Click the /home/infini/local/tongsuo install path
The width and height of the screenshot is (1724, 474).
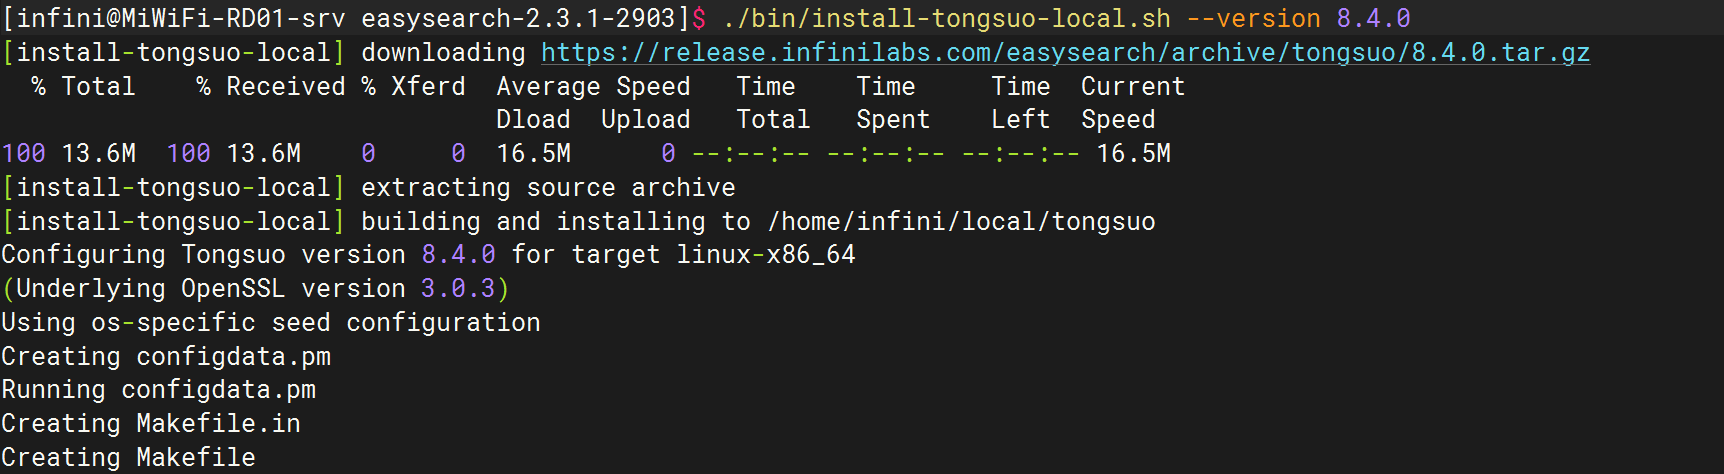tap(961, 221)
